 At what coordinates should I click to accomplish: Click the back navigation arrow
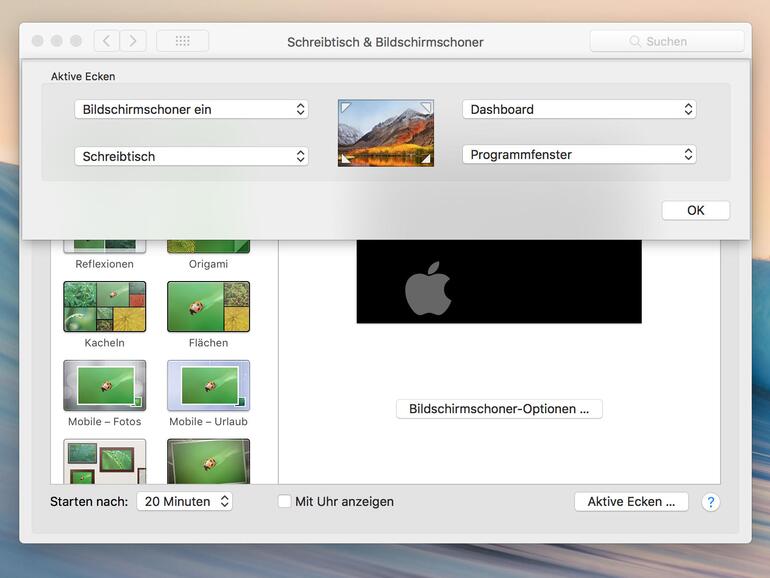pyautogui.click(x=107, y=41)
